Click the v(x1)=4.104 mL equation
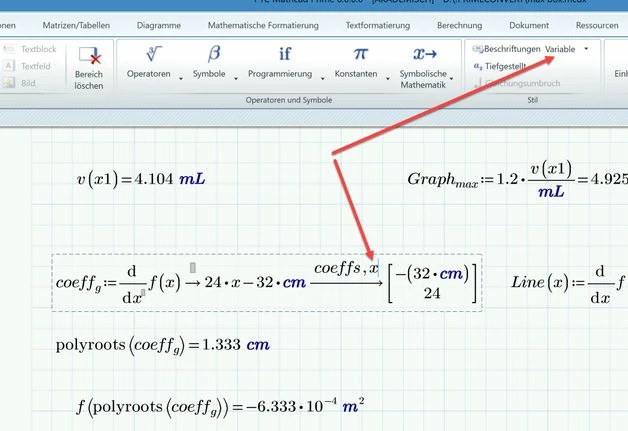628x431 pixels. coord(141,179)
